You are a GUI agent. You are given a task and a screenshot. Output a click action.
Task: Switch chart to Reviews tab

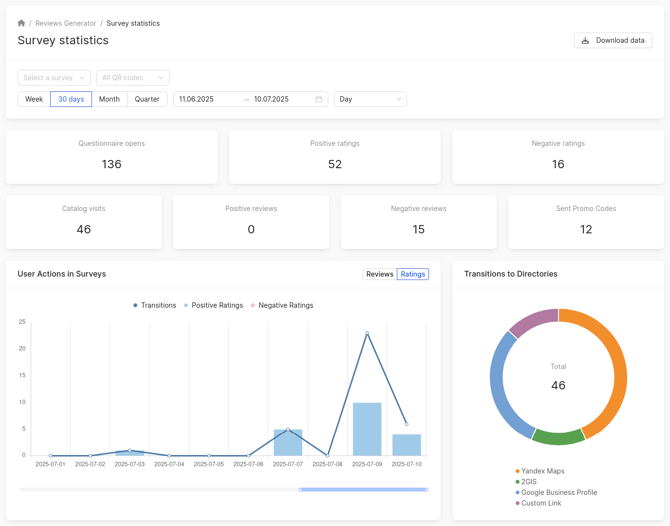pyautogui.click(x=379, y=274)
